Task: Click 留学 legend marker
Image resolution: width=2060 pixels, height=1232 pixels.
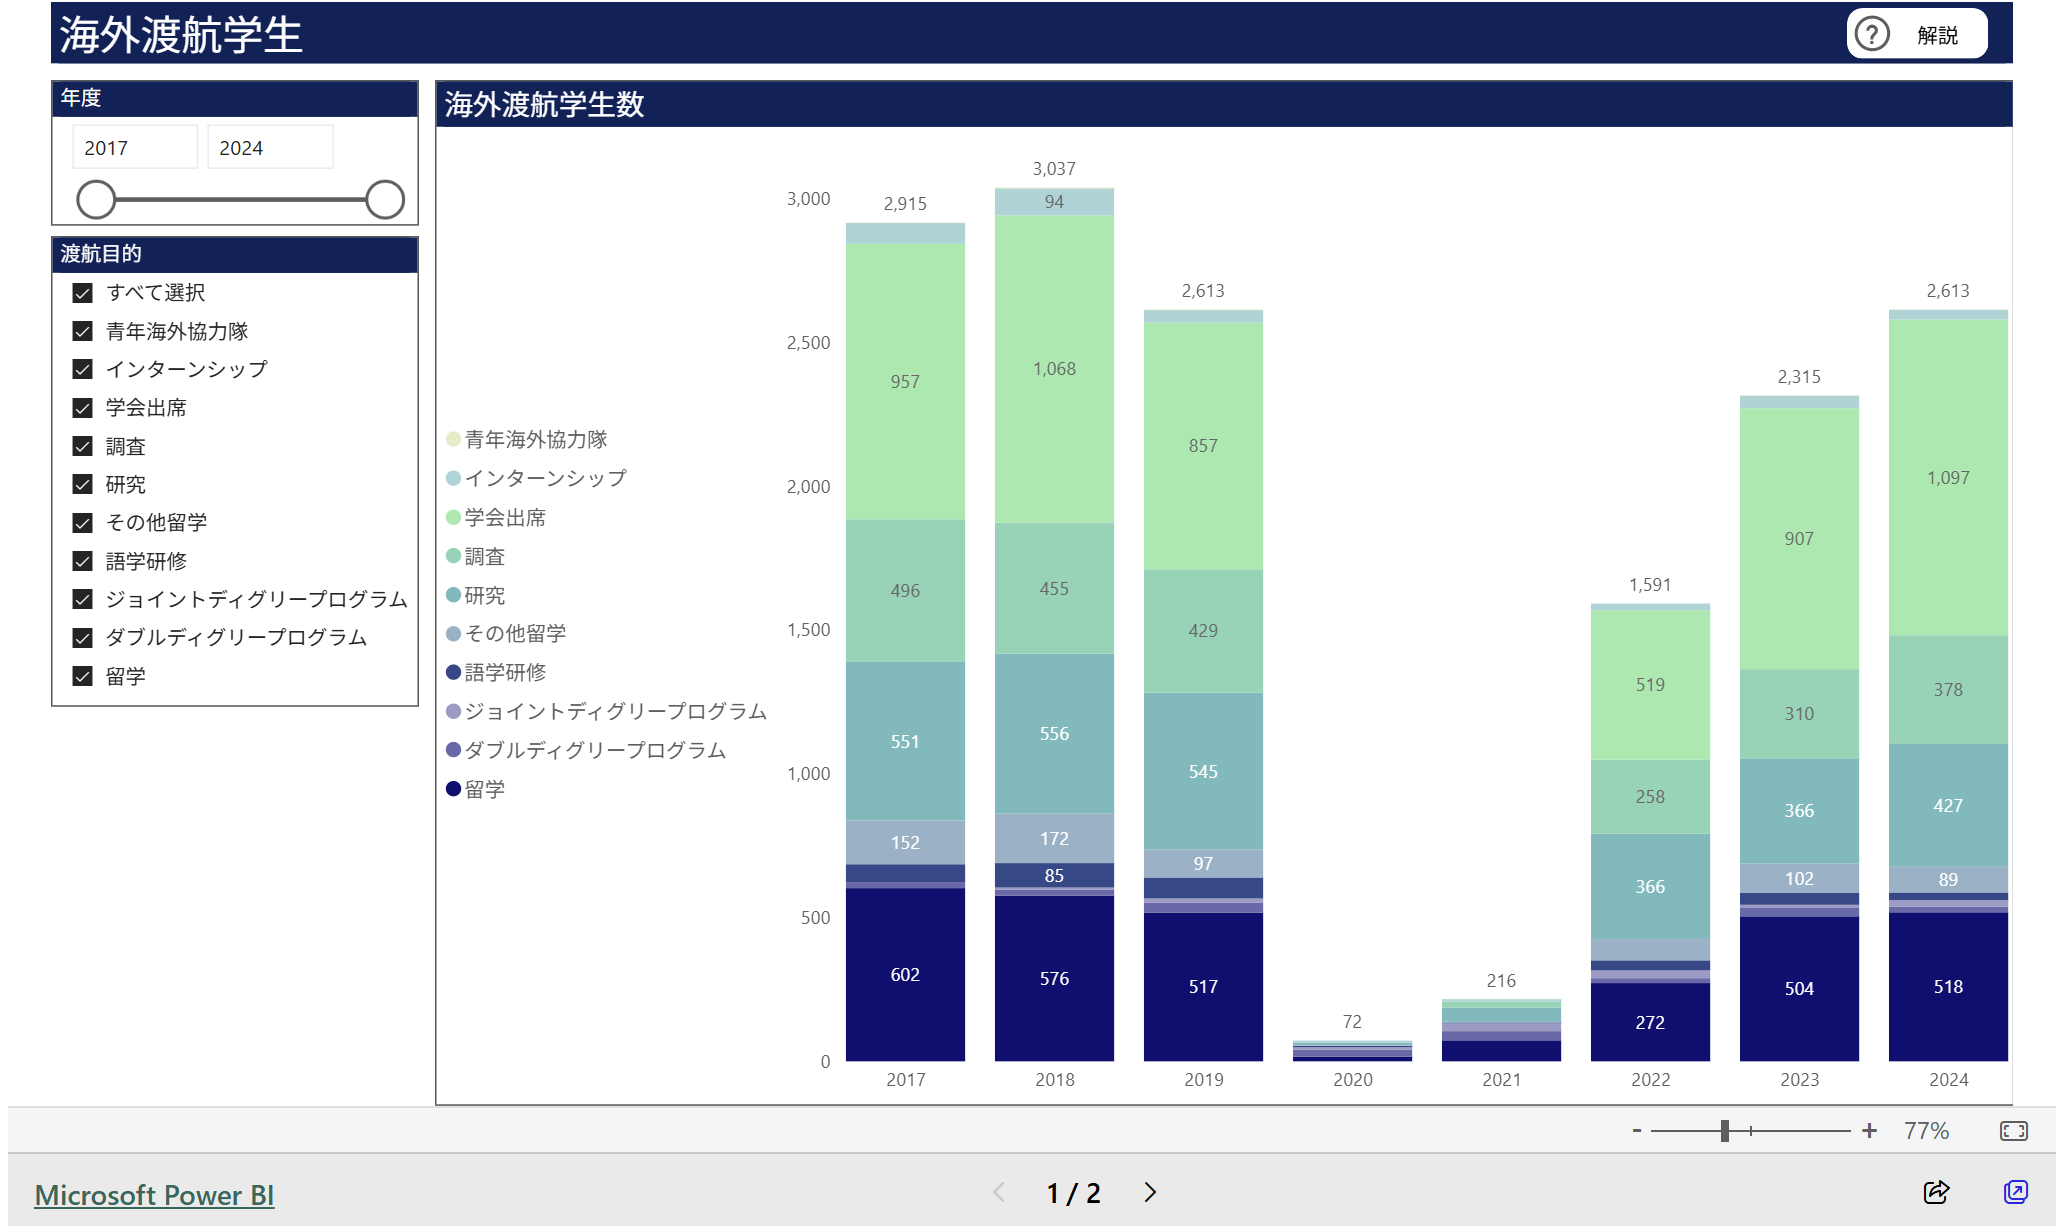Action: pos(453,790)
